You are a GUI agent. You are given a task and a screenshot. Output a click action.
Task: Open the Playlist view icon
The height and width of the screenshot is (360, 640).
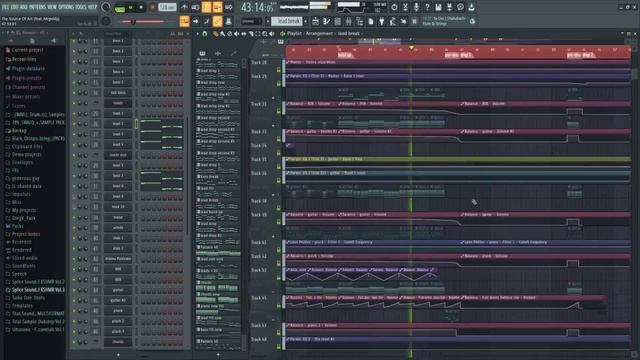click(x=316, y=21)
